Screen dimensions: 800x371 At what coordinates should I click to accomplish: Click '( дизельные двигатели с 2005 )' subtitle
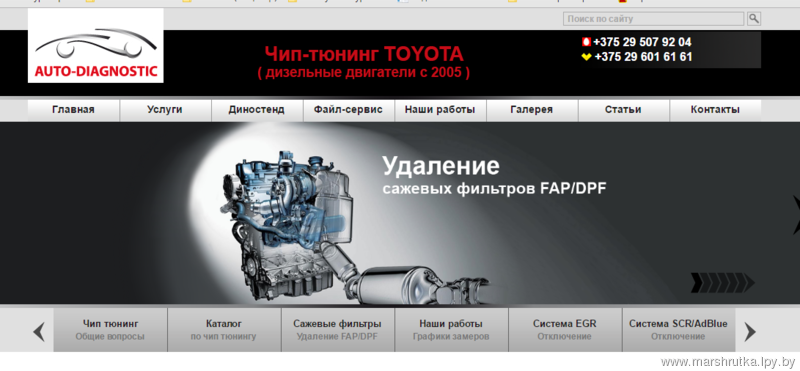(364, 72)
